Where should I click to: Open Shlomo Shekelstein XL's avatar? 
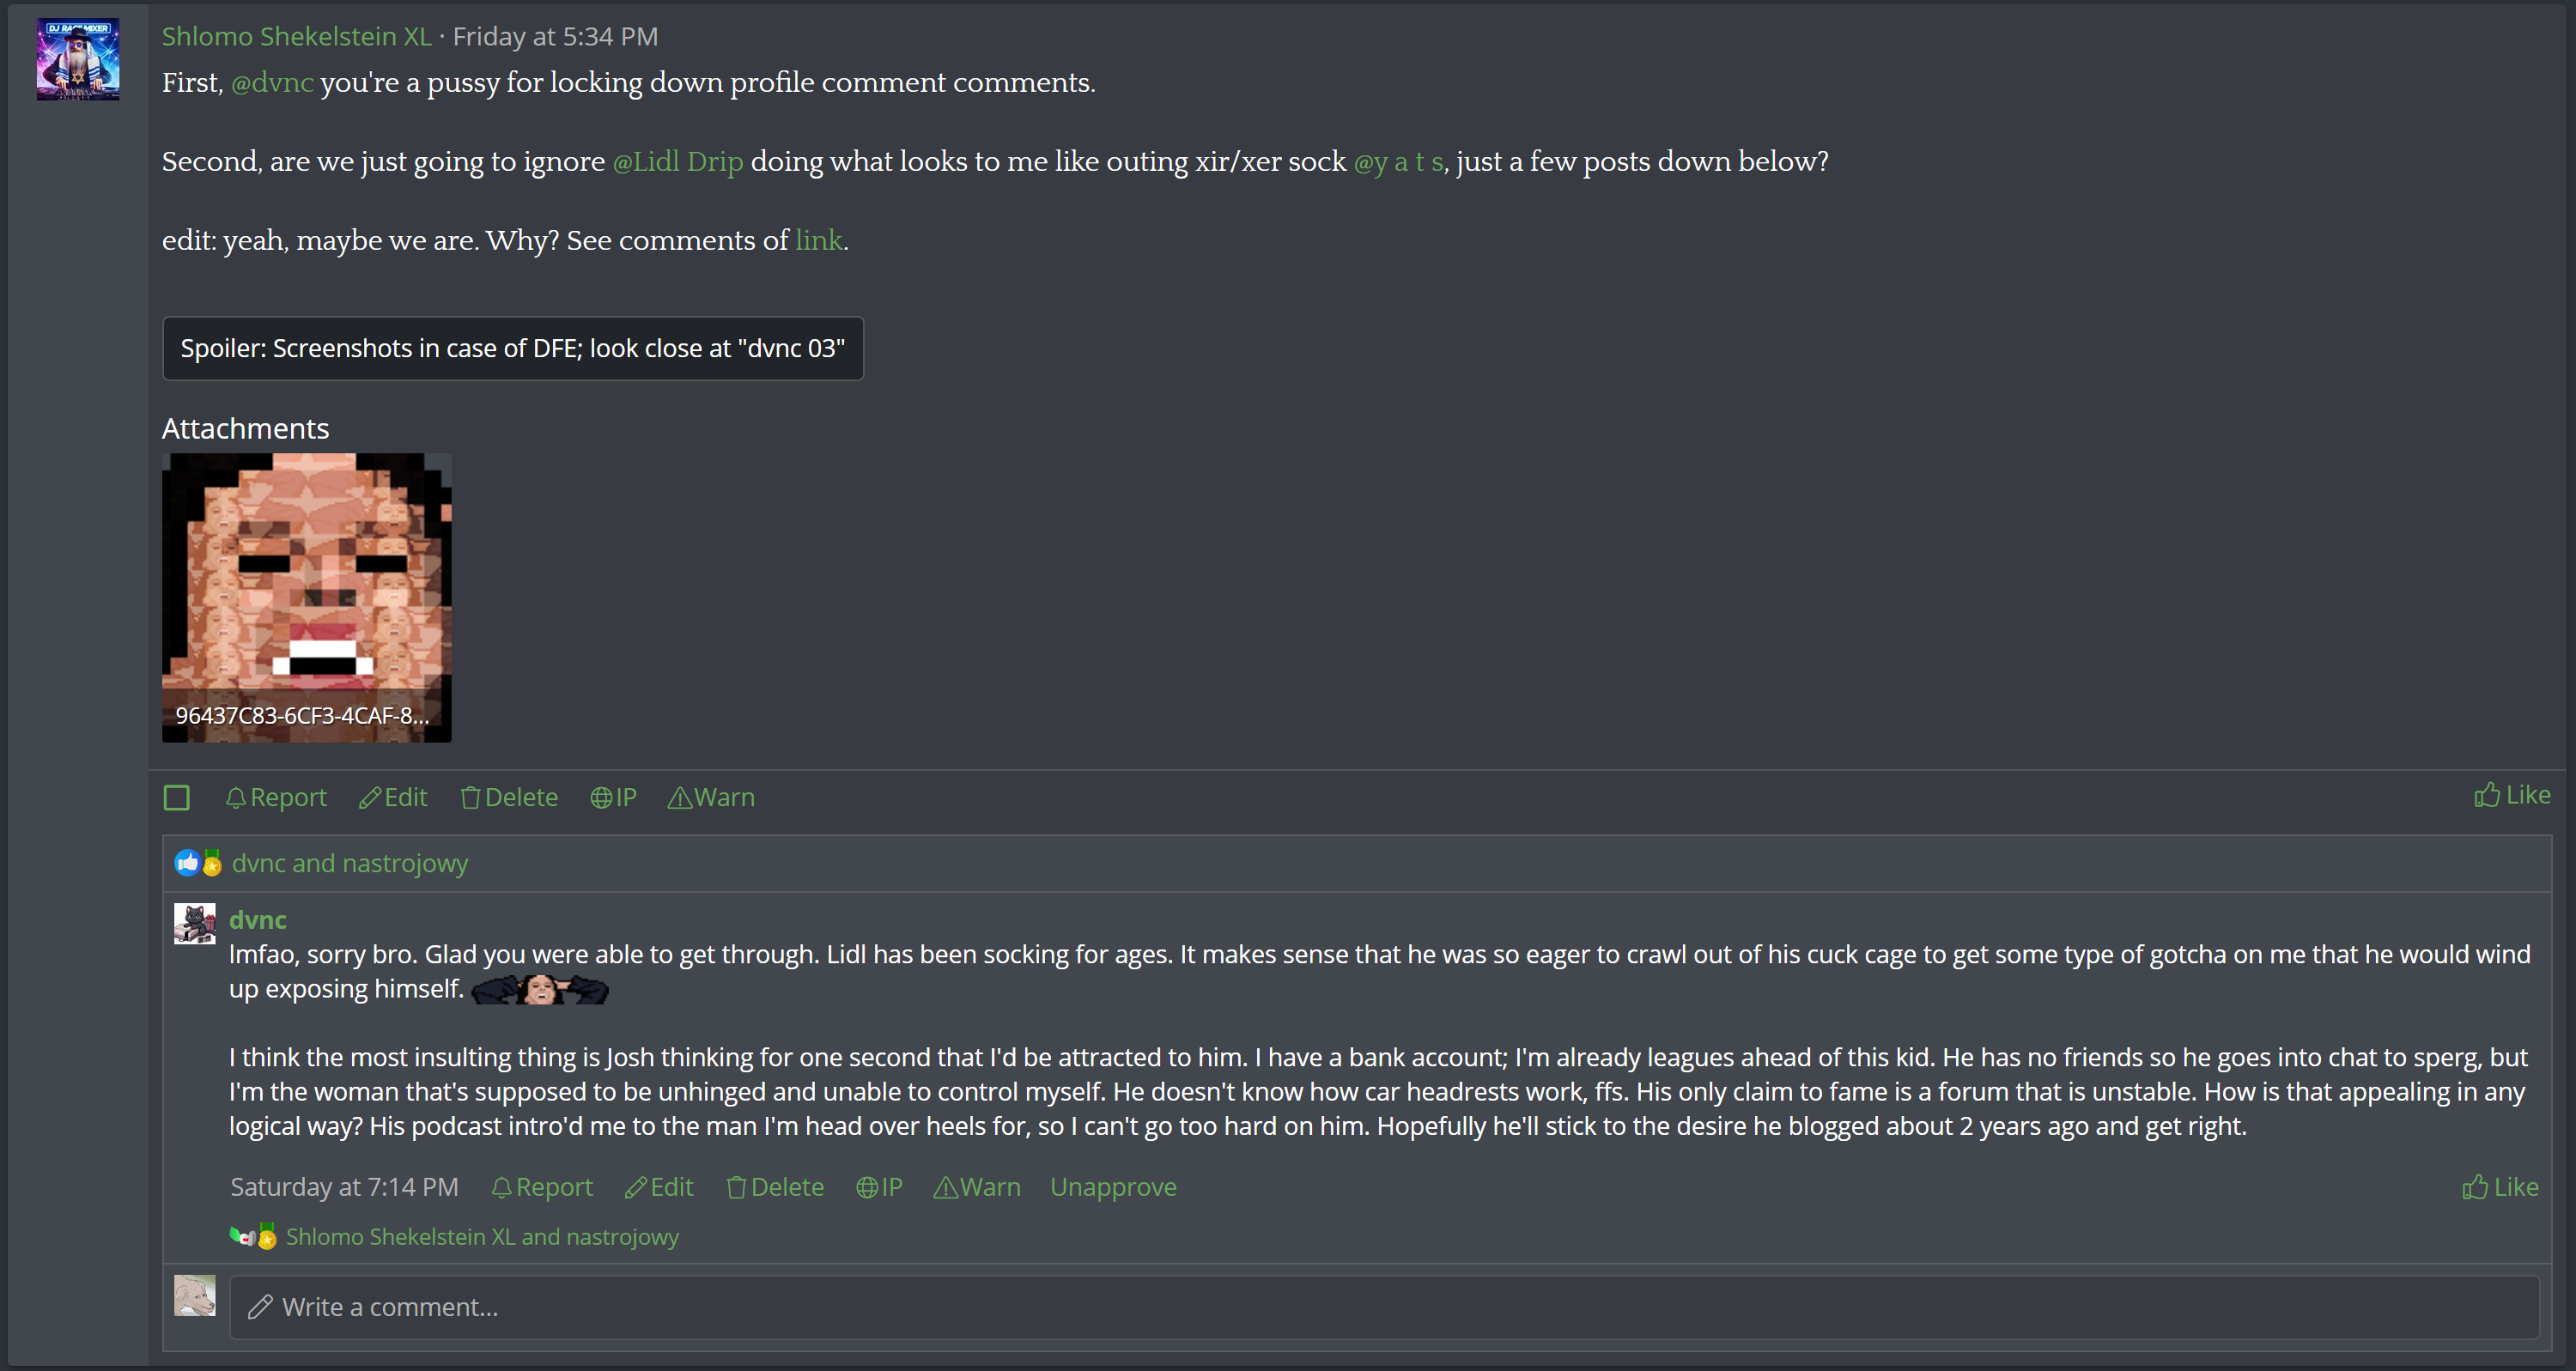[x=78, y=59]
